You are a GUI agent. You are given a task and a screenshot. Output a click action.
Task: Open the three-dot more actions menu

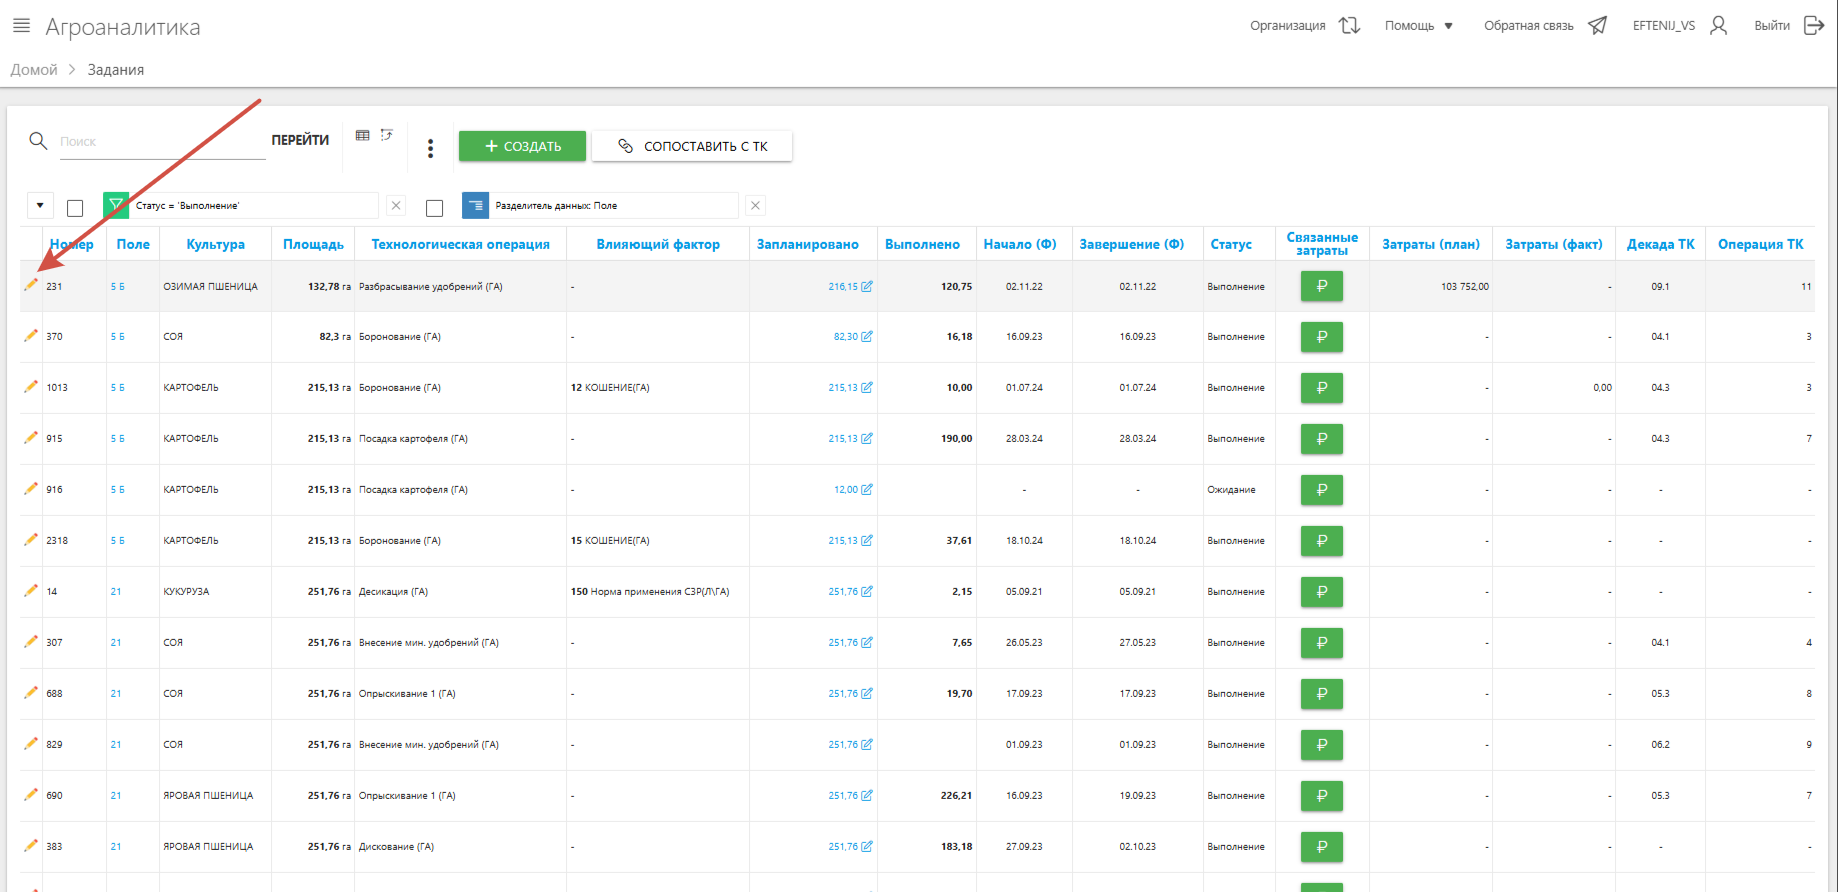coord(430,148)
